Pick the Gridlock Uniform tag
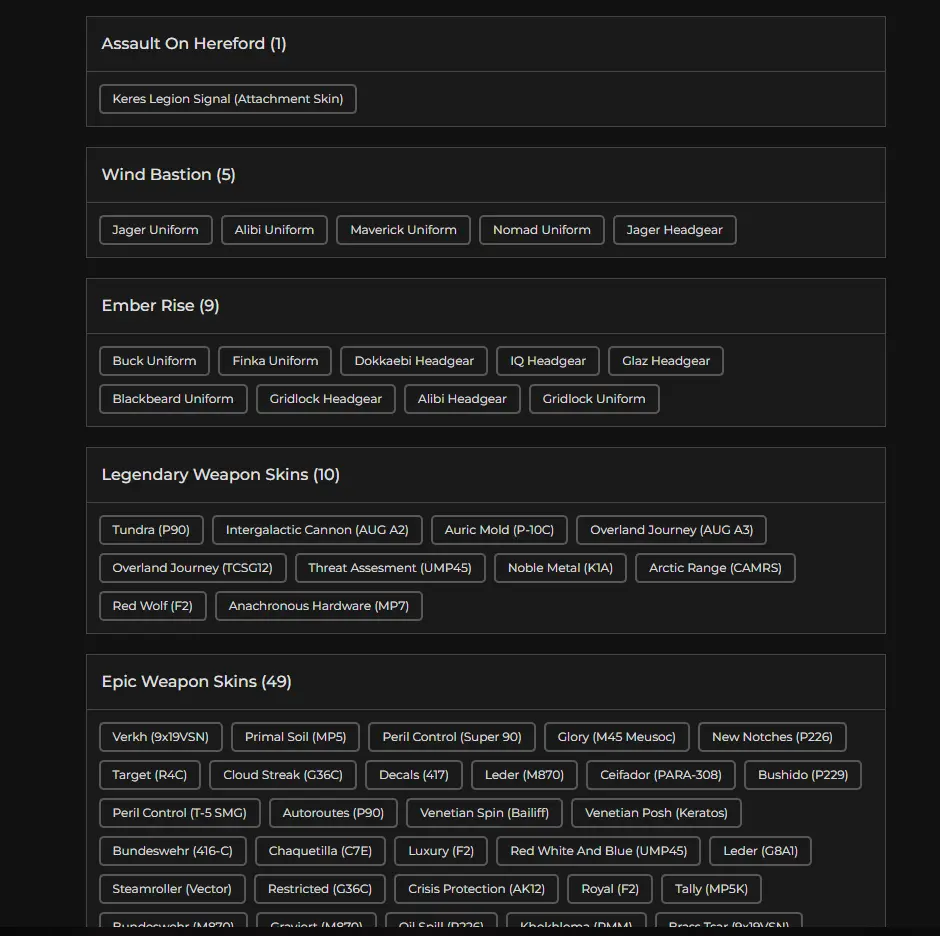The image size is (940, 936). click(593, 399)
